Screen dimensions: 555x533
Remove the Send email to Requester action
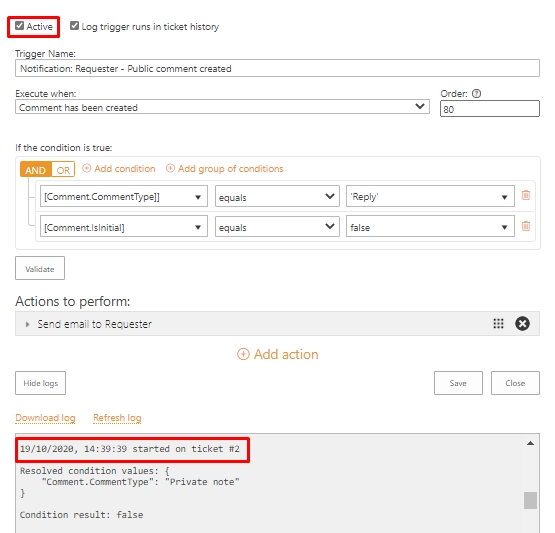click(522, 323)
